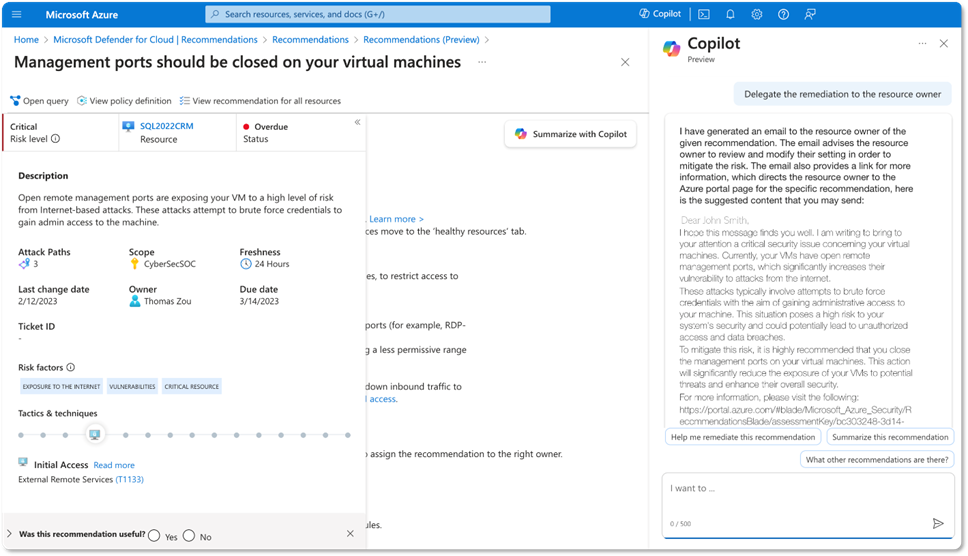Screen dimensions: 968x556
Task: Click the Freshness clock icon
Action: point(246,264)
